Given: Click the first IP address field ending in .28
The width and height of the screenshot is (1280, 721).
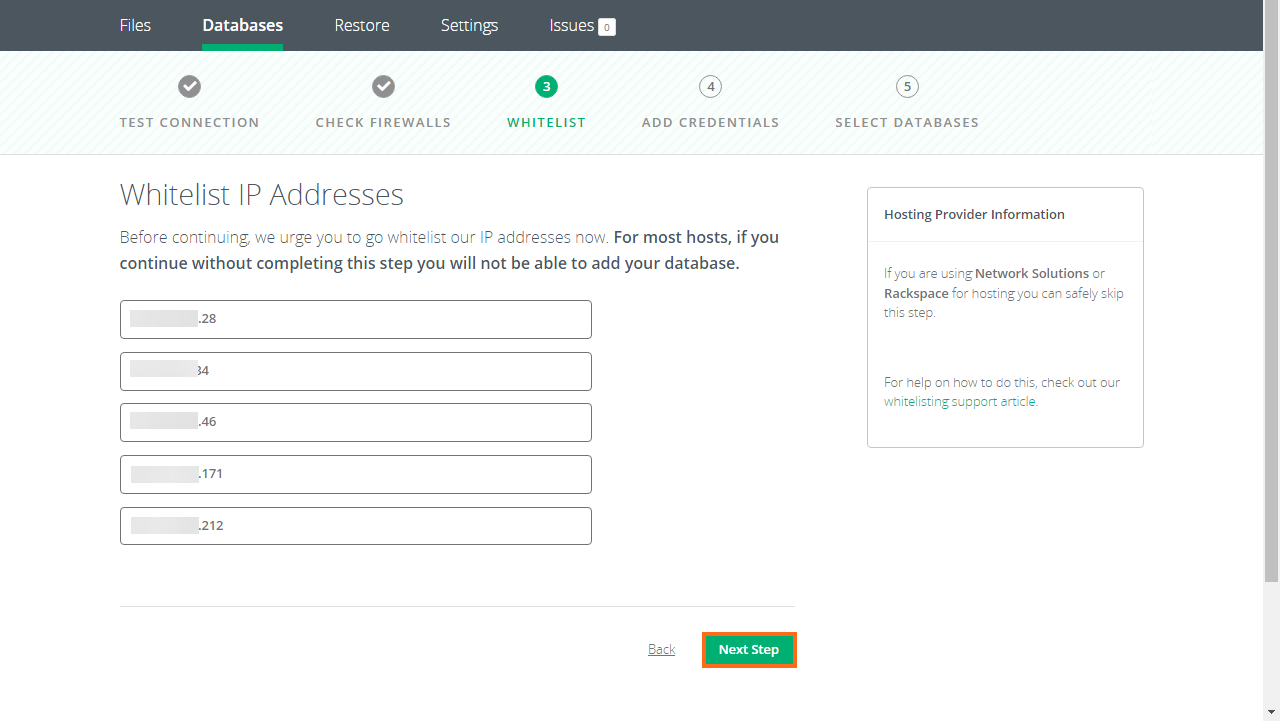Looking at the screenshot, I should pyautogui.click(x=356, y=319).
